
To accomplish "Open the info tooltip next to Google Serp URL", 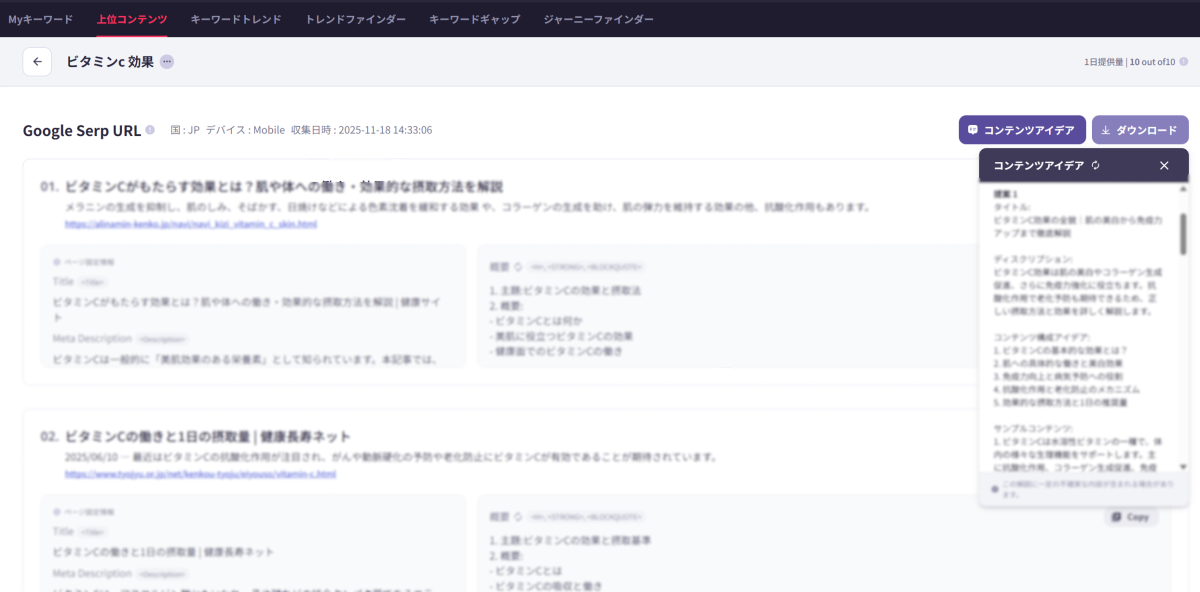I will click(x=148, y=129).
